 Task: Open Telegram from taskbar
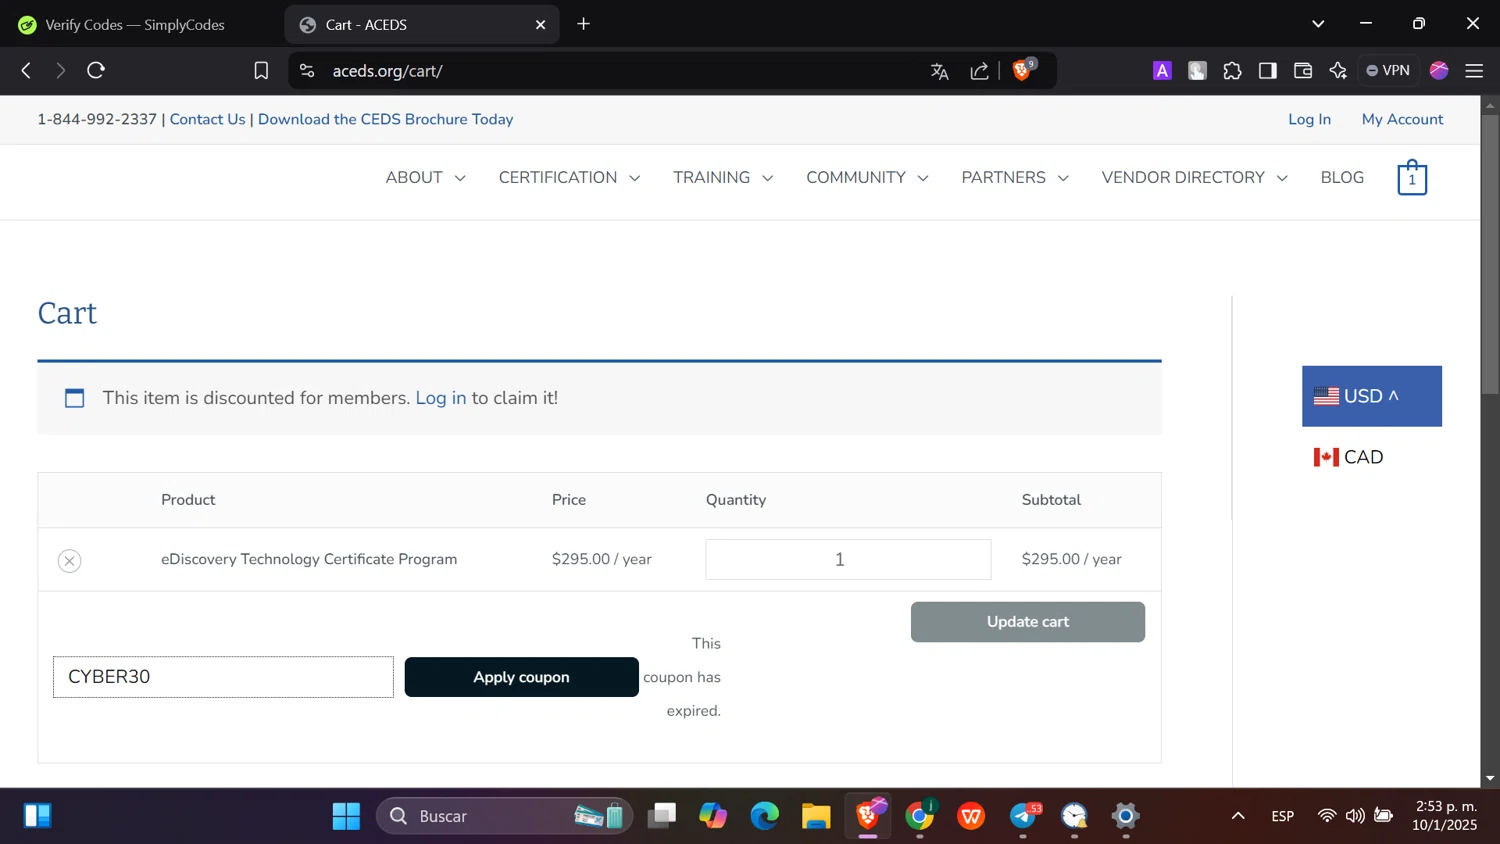click(x=1023, y=816)
